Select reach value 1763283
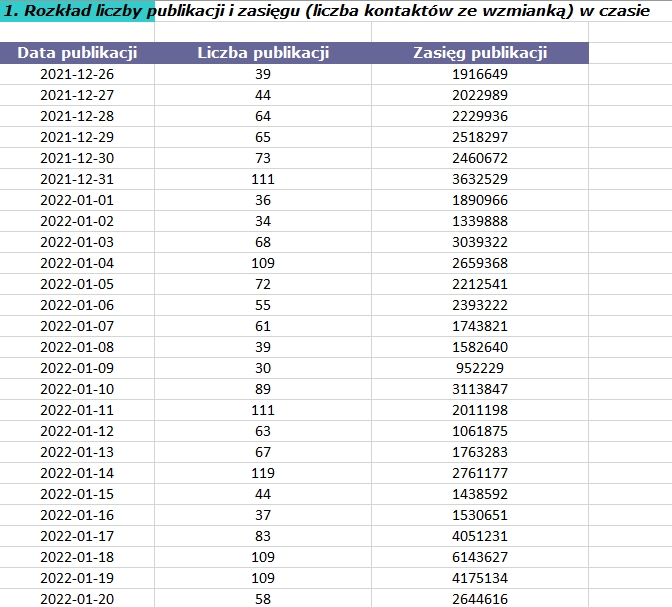Screen dimensions: 672x607 (480, 452)
